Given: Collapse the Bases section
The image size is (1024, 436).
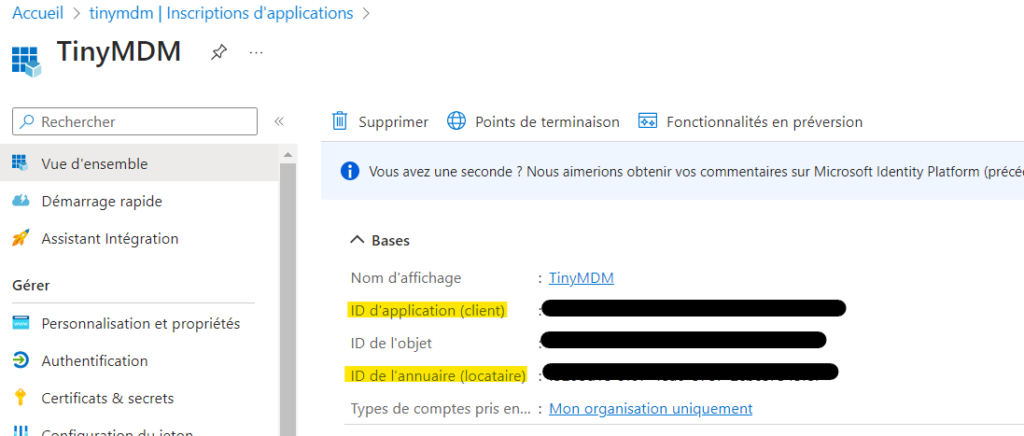Looking at the screenshot, I should [357, 240].
